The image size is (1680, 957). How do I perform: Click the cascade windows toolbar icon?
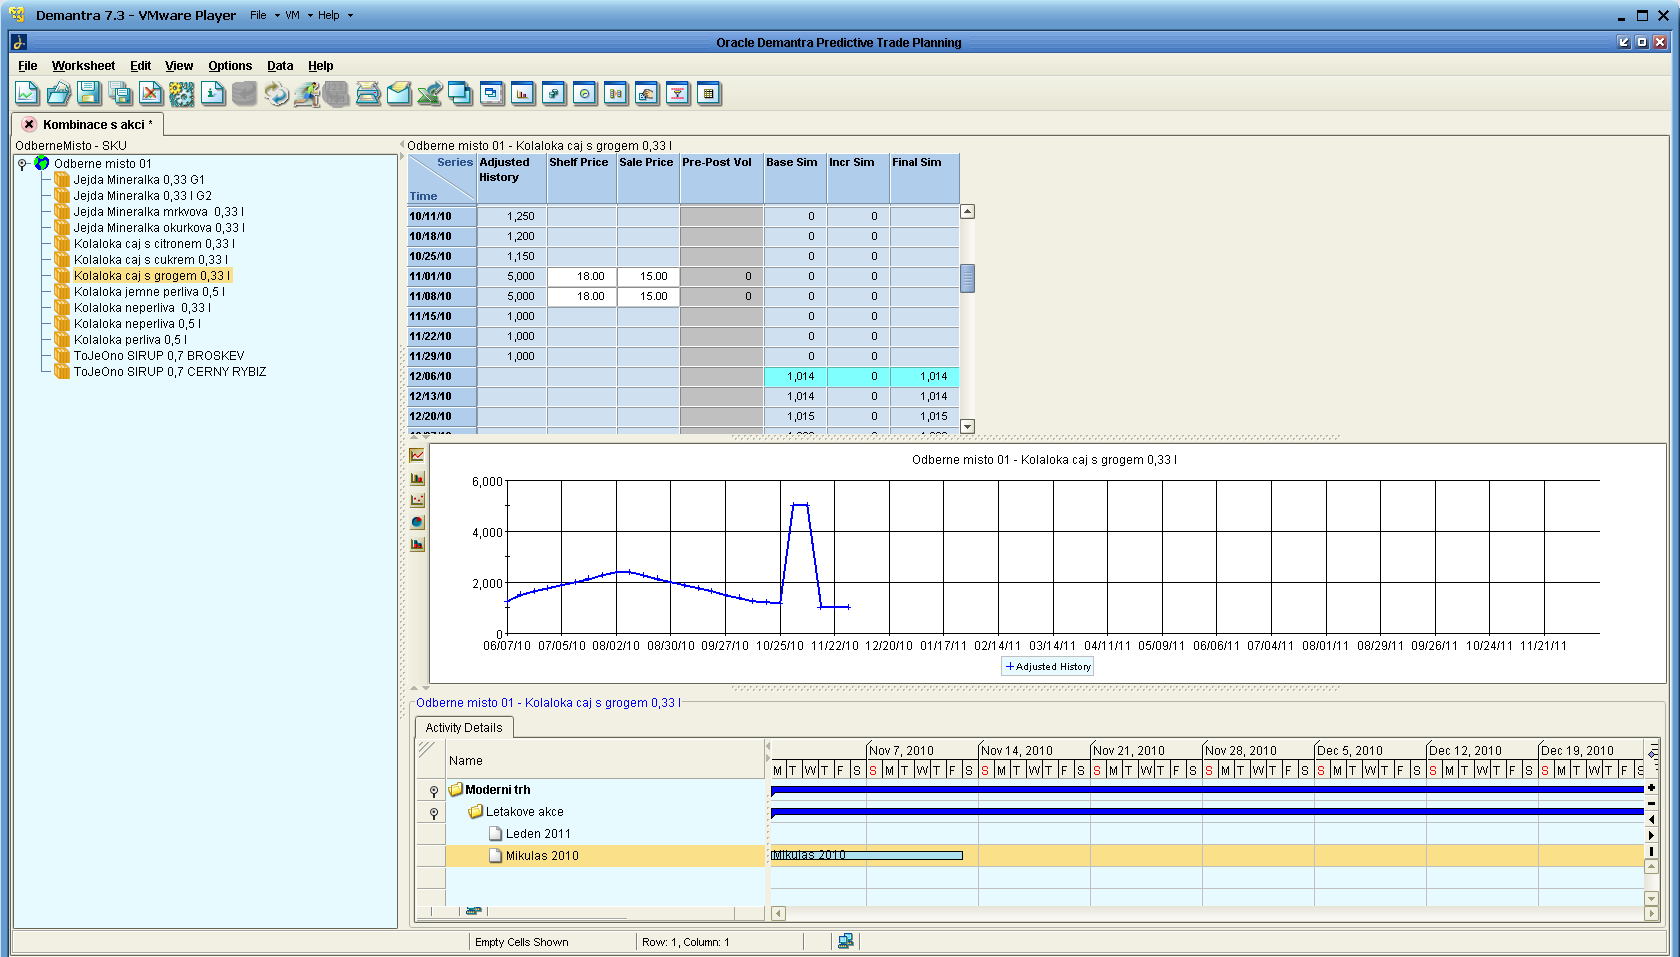(460, 94)
